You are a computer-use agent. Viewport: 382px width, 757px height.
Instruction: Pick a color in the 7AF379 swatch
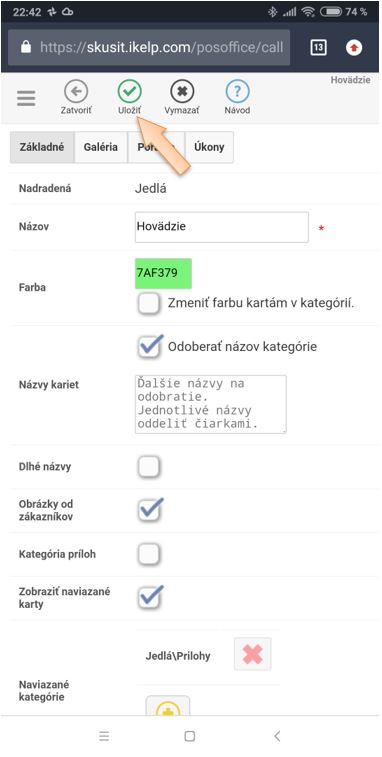pos(163,273)
